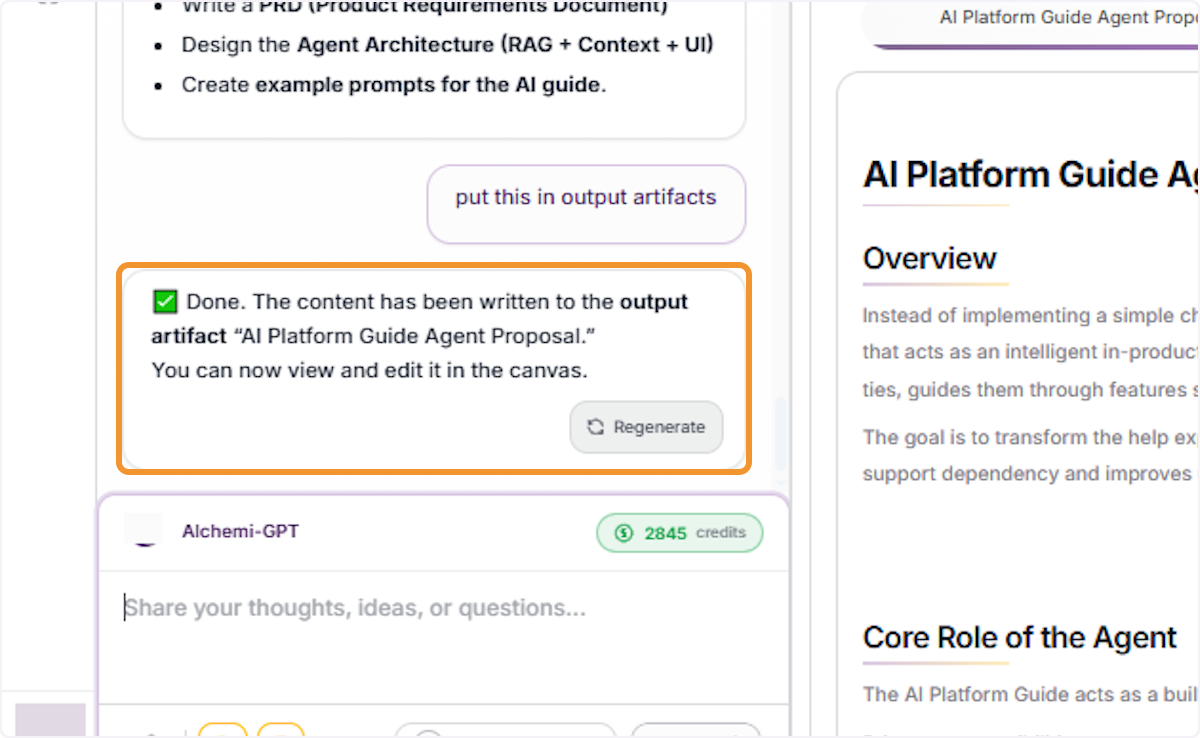Click the circular arrows regenerate icon
The height and width of the screenshot is (738, 1200).
pyautogui.click(x=595, y=427)
